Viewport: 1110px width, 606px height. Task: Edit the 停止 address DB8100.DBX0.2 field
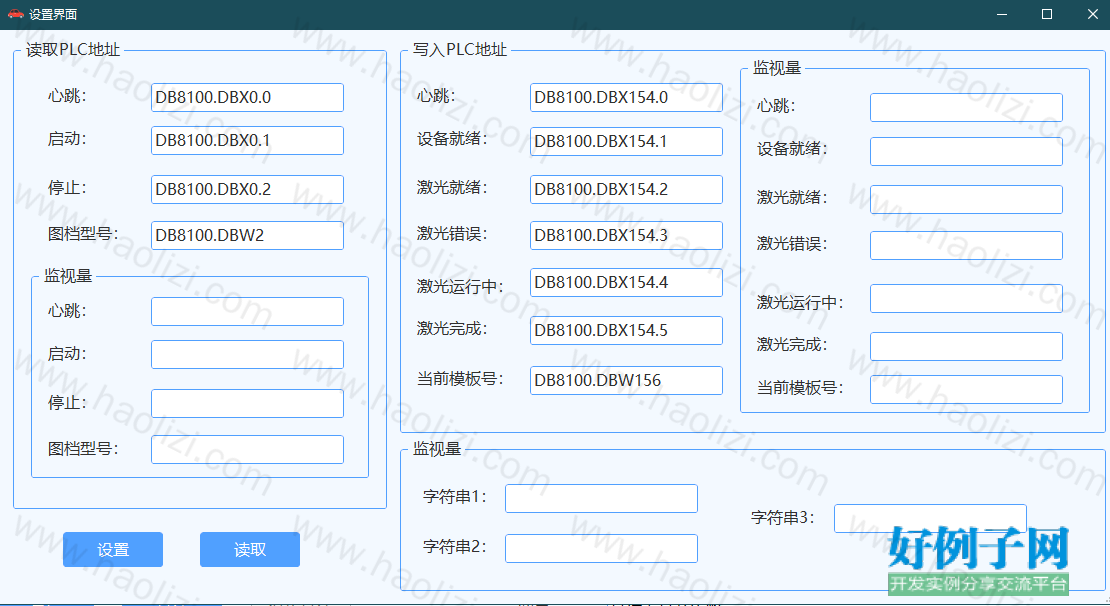[247, 190]
